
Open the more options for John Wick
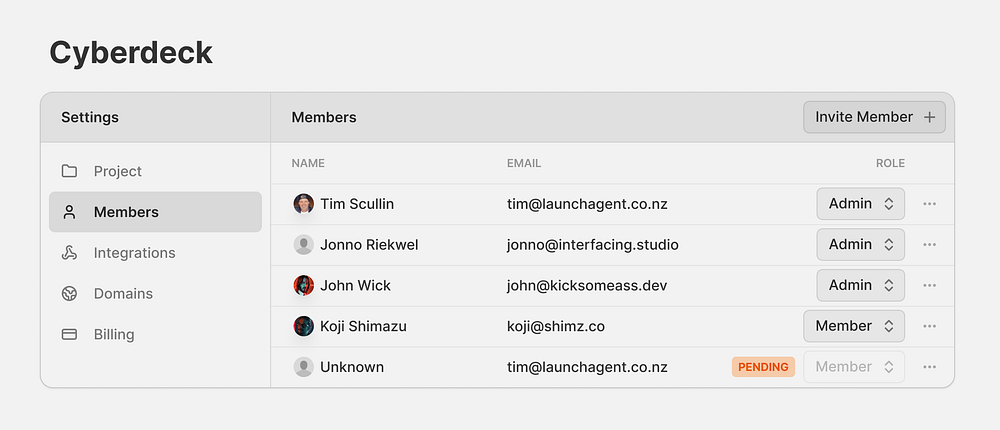click(930, 286)
